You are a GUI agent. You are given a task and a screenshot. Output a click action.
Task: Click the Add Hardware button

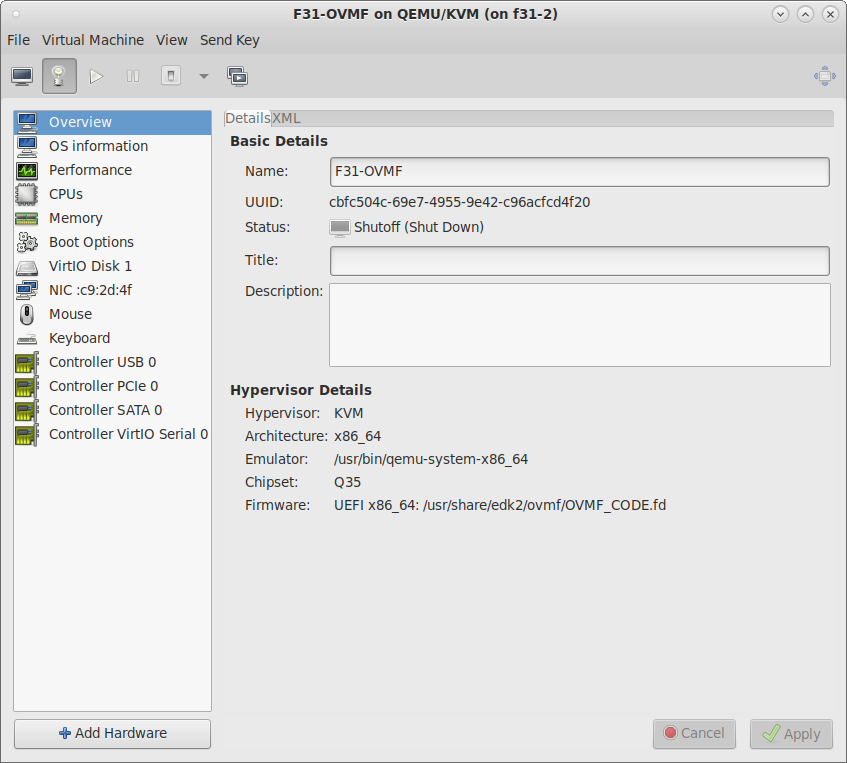tap(112, 733)
